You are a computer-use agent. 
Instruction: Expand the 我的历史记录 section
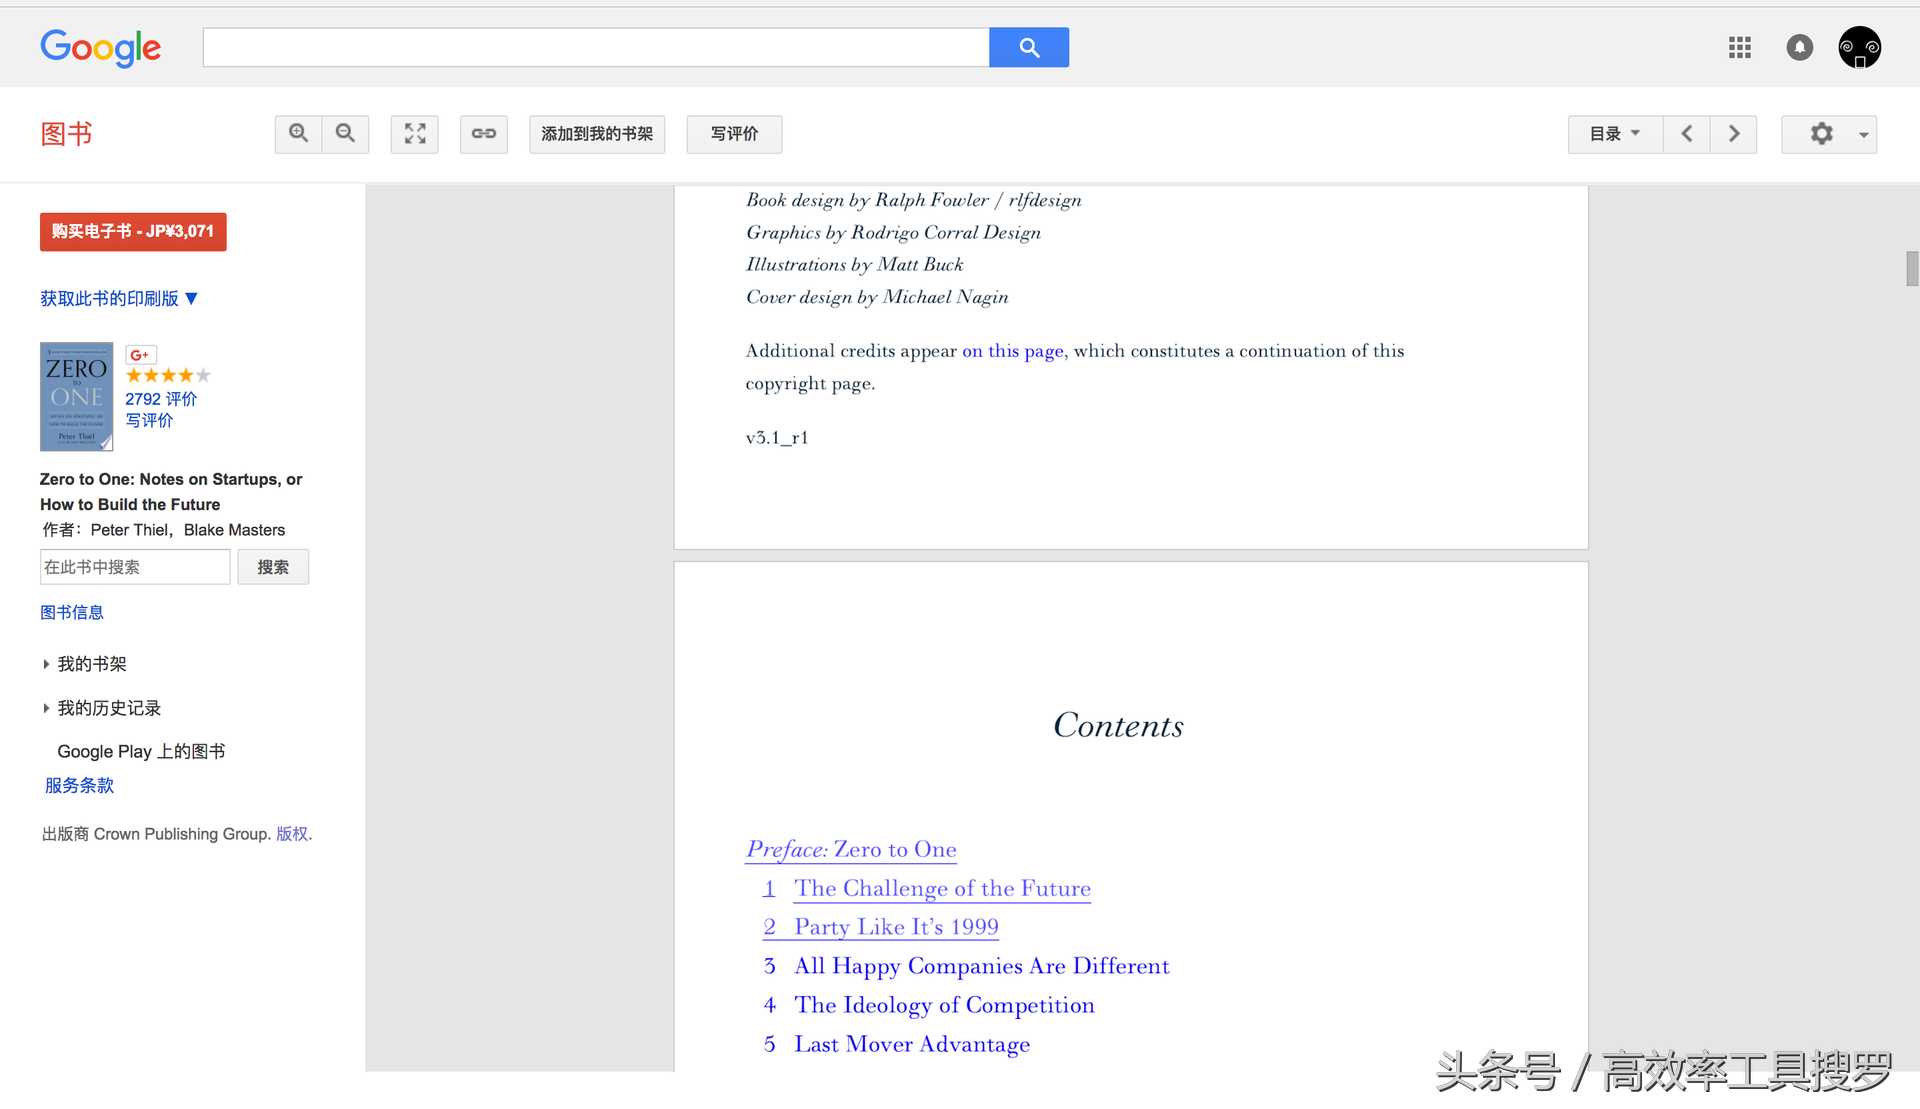102,708
